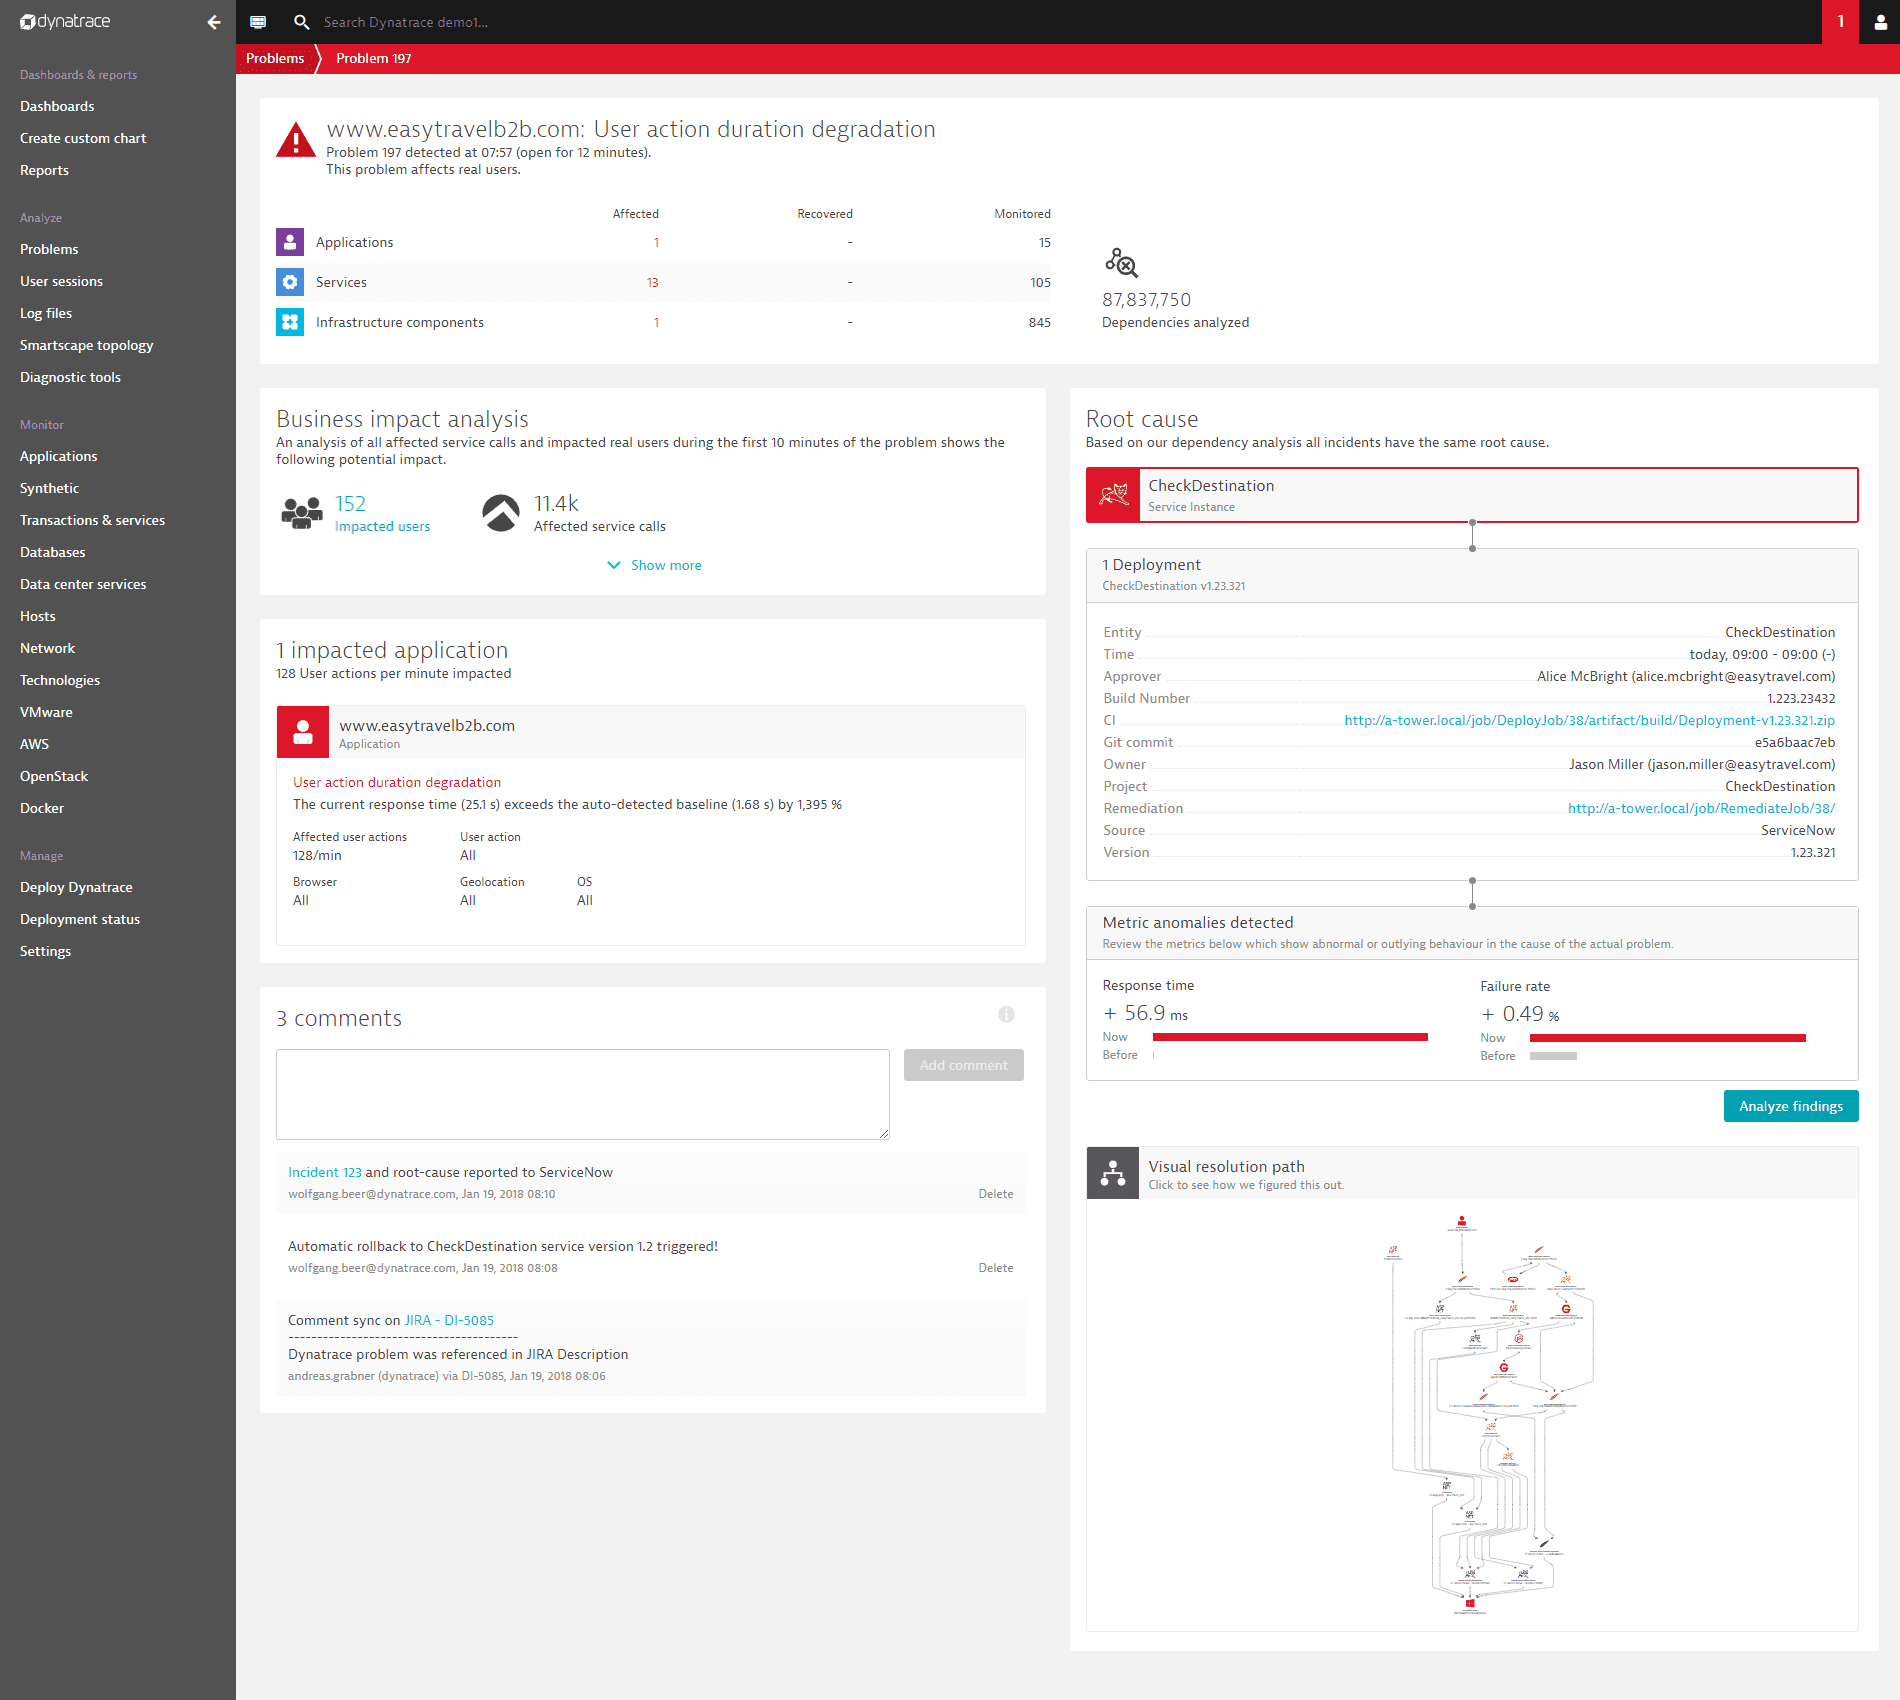The image size is (1900, 1700).
Task: Click the Metric anomalies detected heading
Action: click(1198, 922)
